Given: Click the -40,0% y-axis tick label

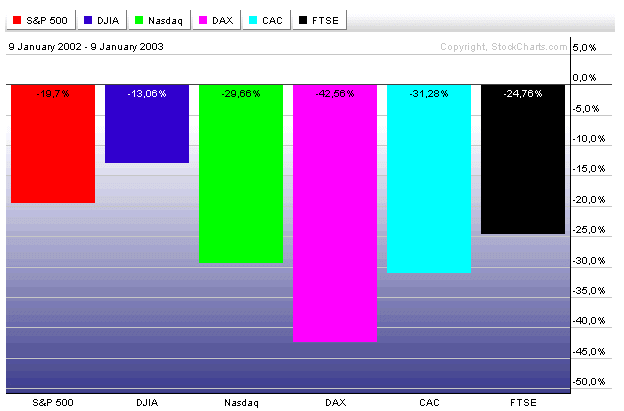Looking at the screenshot, I should click(x=589, y=321).
